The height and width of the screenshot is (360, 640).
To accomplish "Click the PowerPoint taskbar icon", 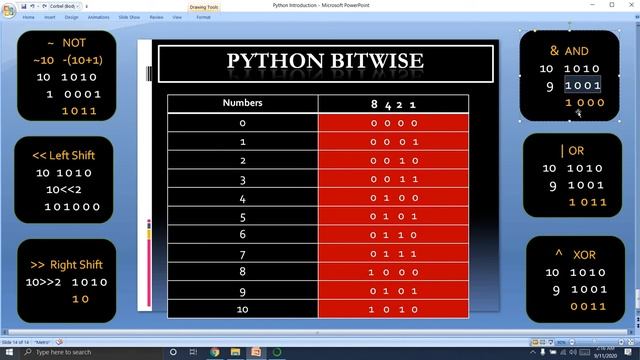I will click(x=256, y=352).
